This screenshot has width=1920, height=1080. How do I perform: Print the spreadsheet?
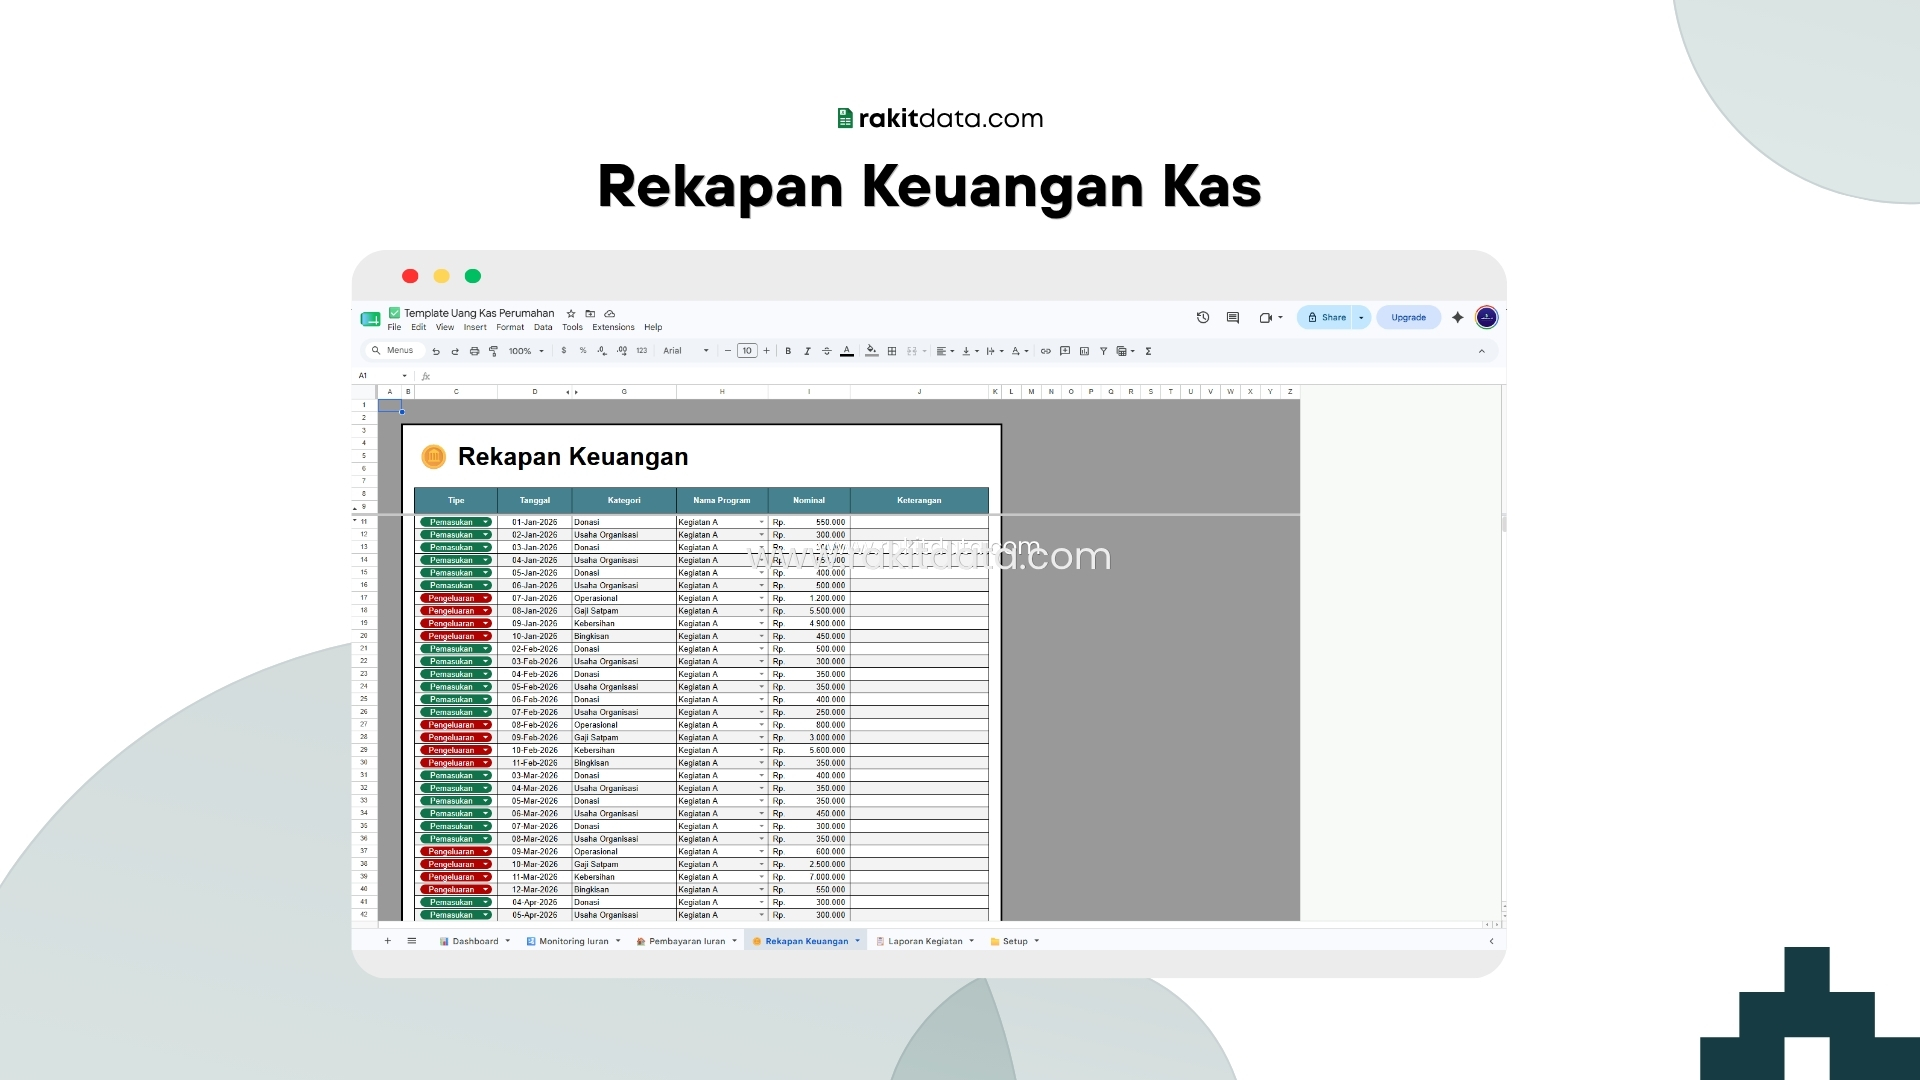point(474,351)
